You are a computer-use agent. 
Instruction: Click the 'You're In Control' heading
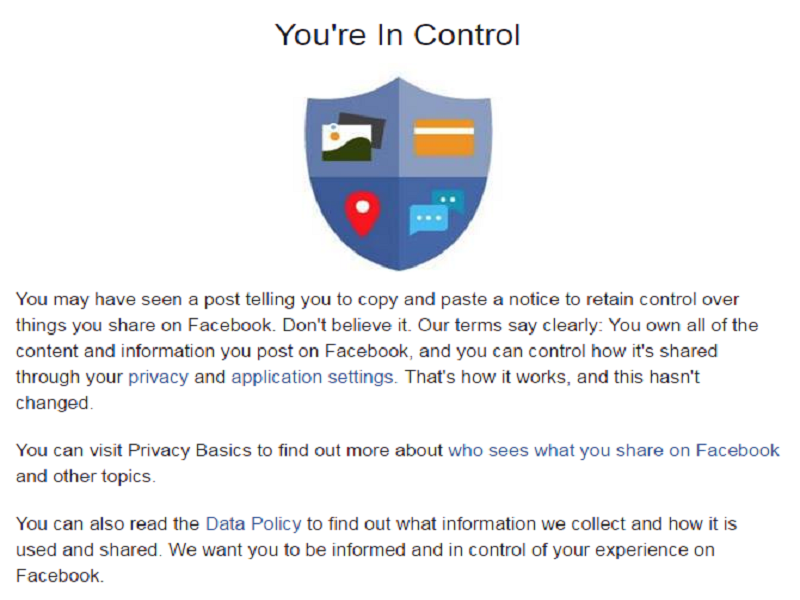pyautogui.click(x=397, y=35)
